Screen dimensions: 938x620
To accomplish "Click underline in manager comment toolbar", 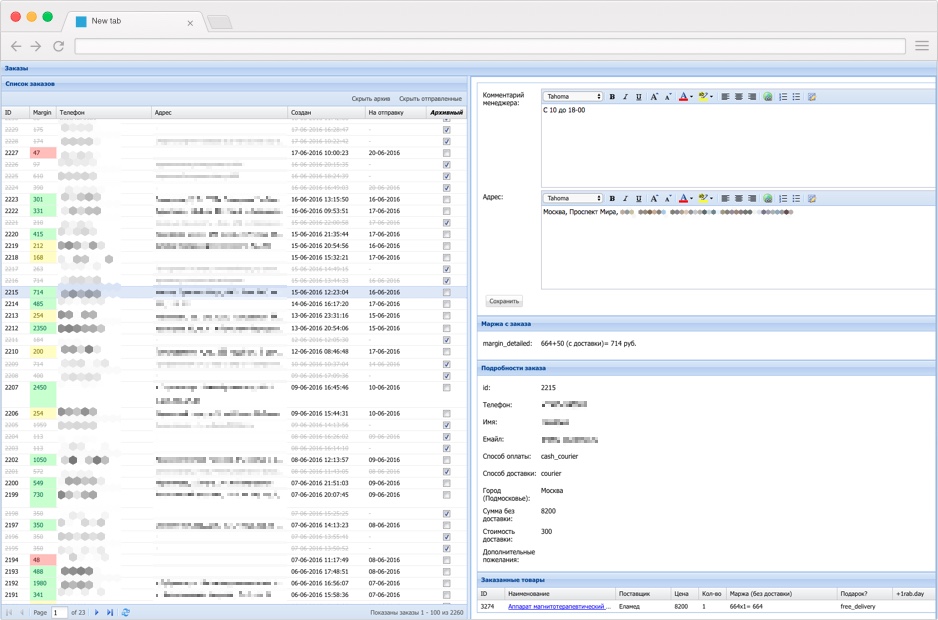I will click(639, 97).
